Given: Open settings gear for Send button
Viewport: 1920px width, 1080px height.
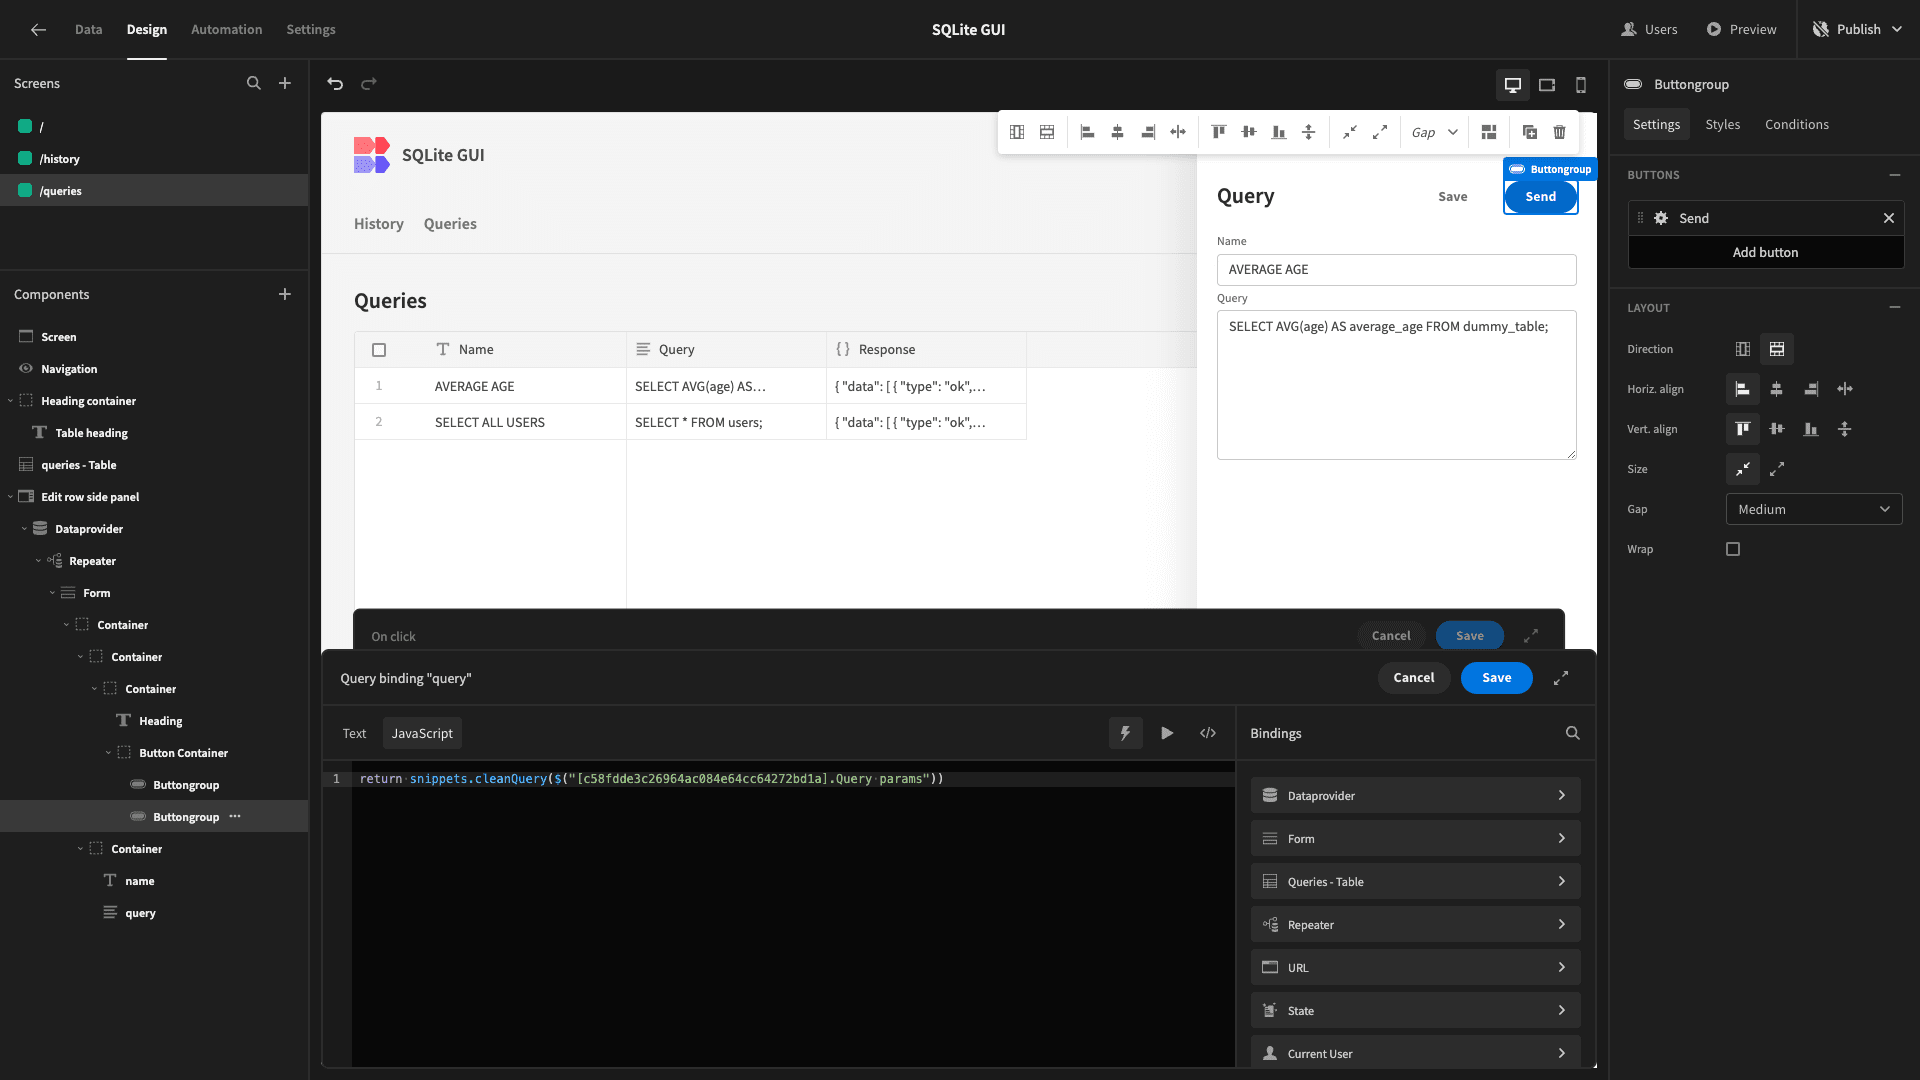Looking at the screenshot, I should pos(1661,218).
